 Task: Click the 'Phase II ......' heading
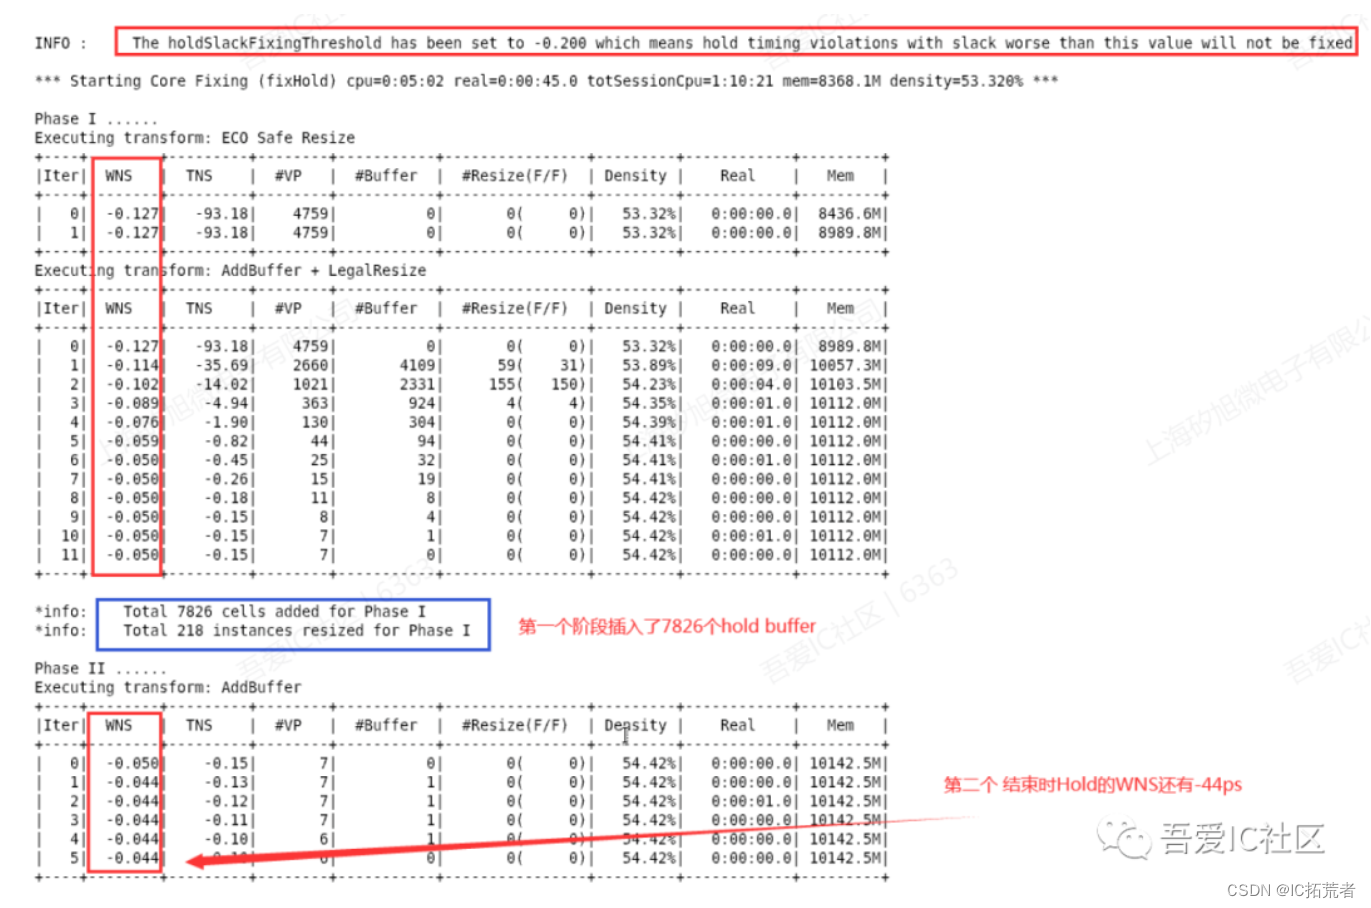pyautogui.click(x=100, y=668)
